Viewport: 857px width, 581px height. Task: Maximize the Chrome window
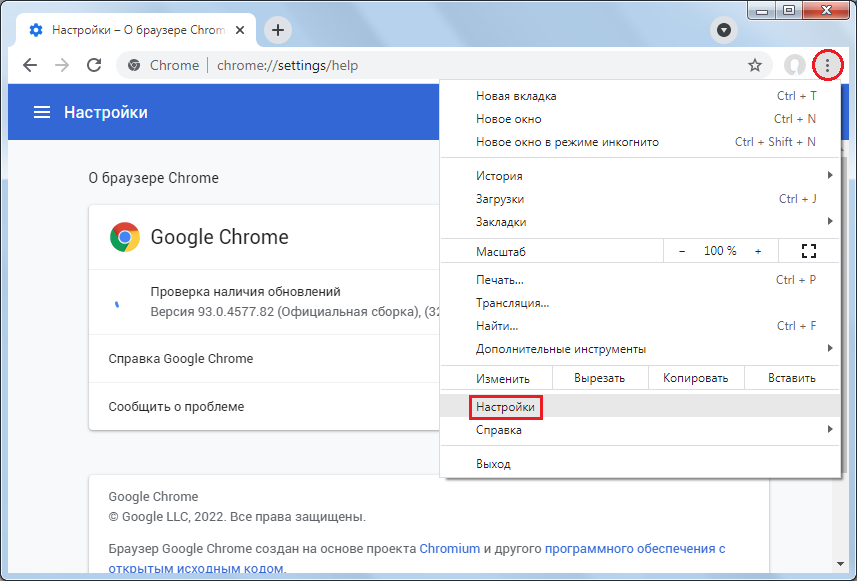(x=789, y=10)
